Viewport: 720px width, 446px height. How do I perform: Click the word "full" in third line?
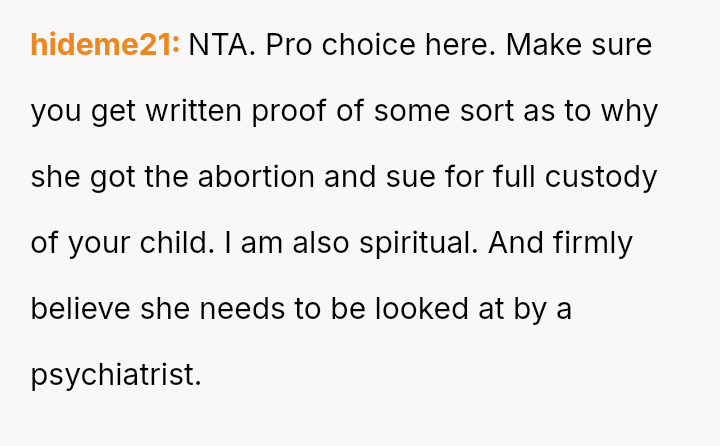tap(514, 177)
